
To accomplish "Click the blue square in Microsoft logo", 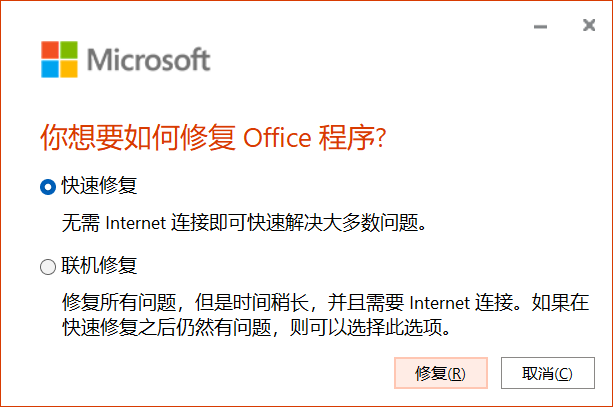I will click(50, 68).
